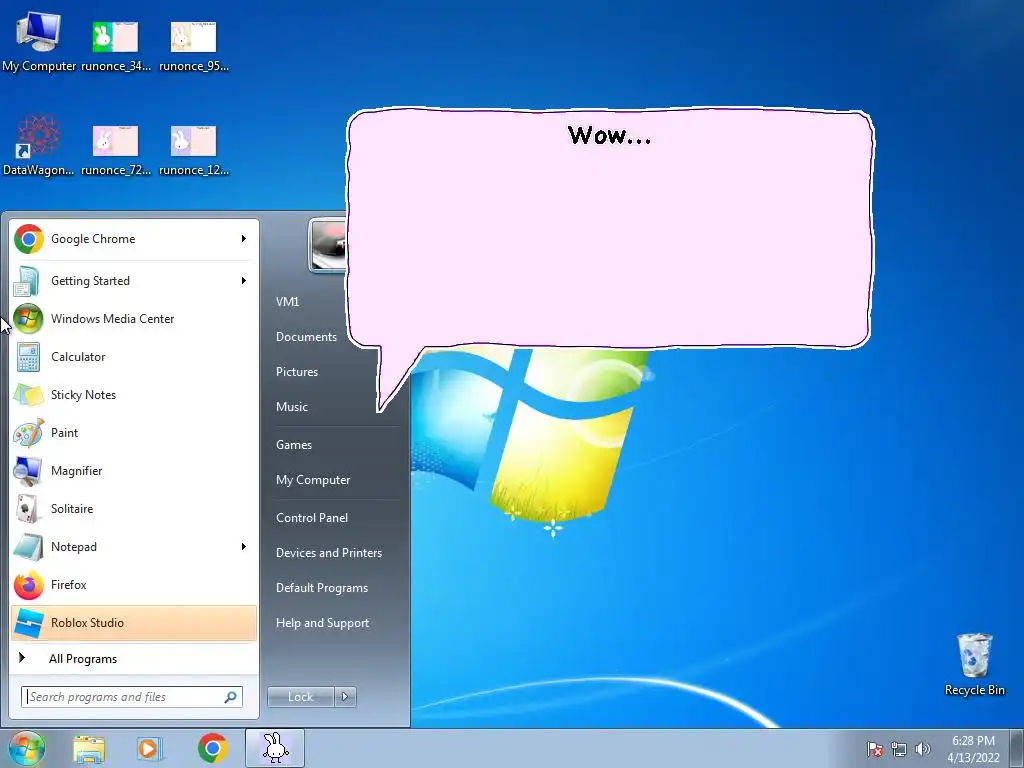This screenshot has height=768, width=1024.
Task: Open Sticky Notes app
Action: [x=134, y=394]
